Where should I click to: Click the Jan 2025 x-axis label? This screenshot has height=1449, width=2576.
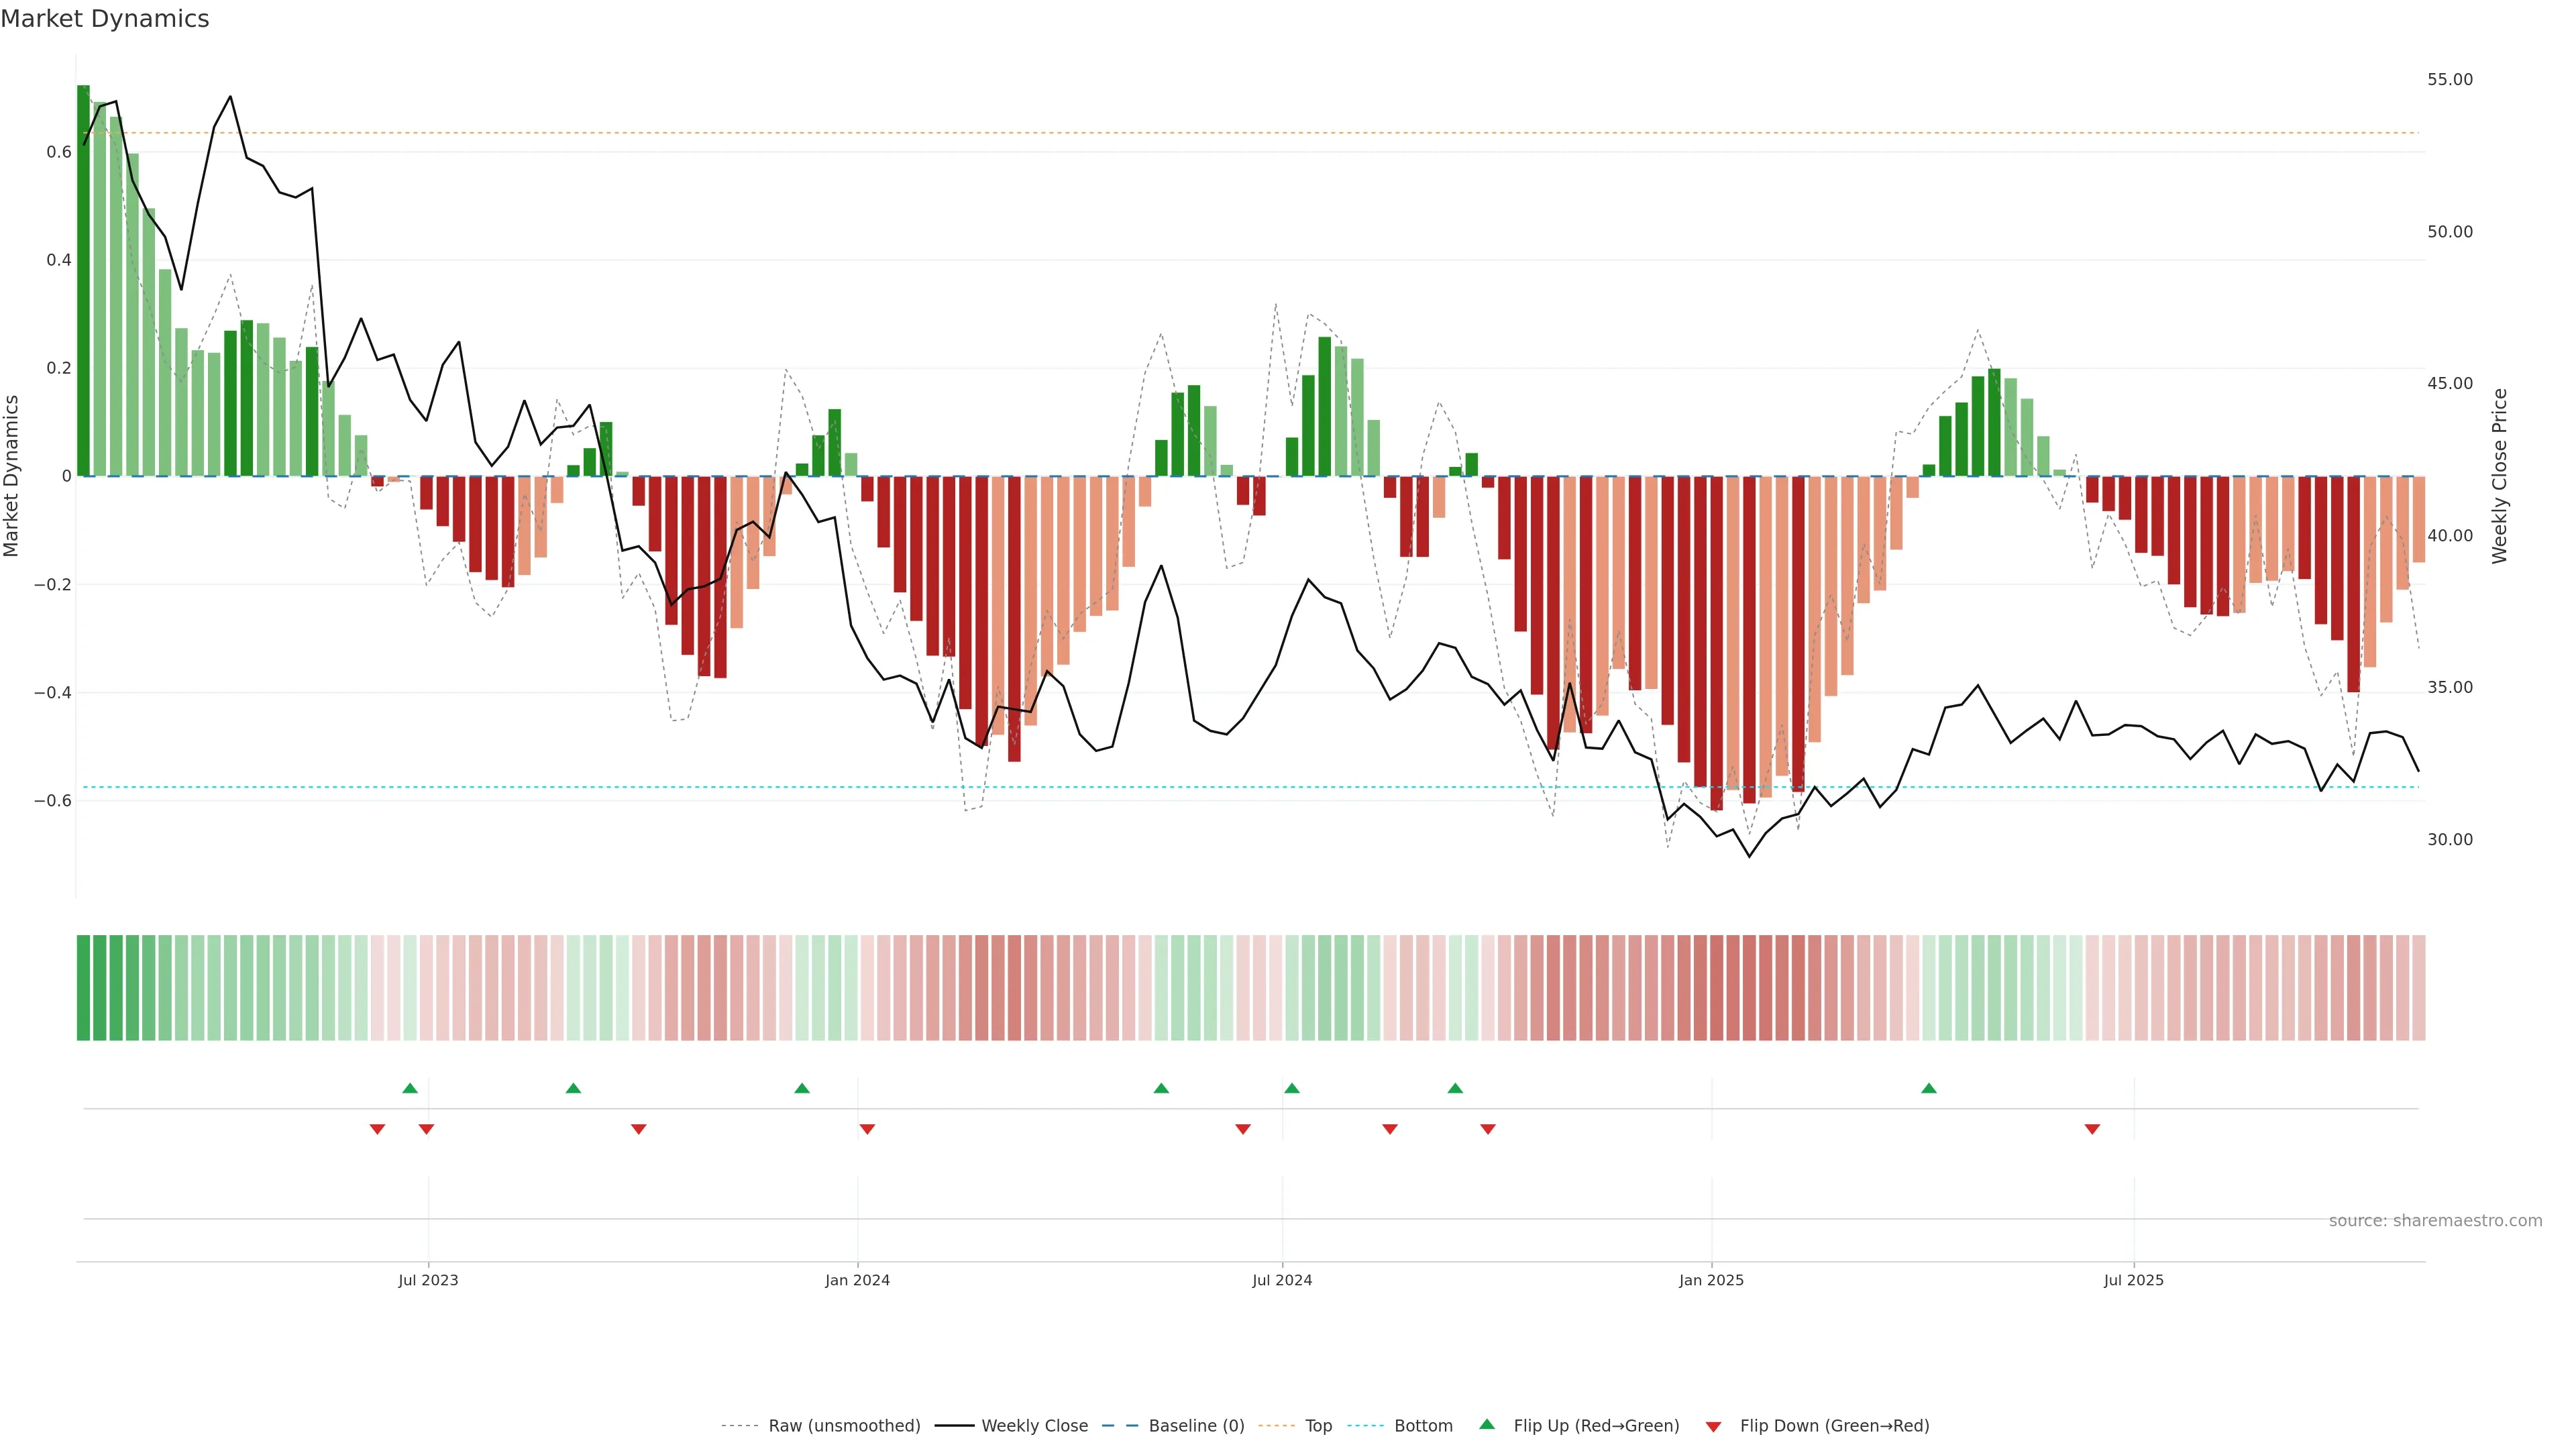coord(1711,1280)
